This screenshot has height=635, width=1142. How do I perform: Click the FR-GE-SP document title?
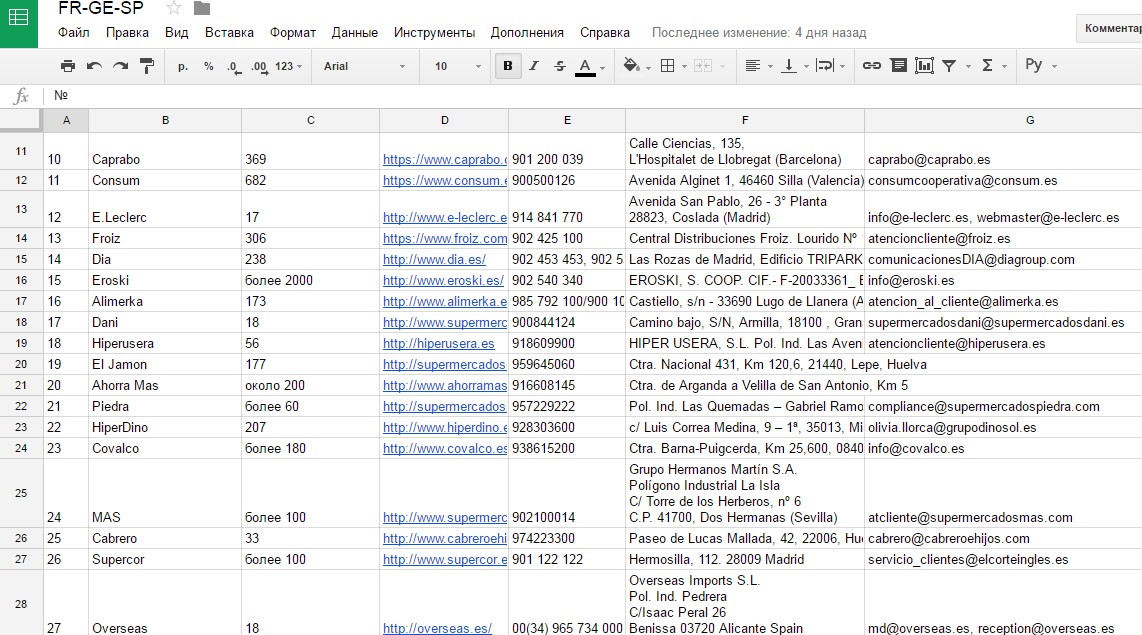(x=101, y=9)
